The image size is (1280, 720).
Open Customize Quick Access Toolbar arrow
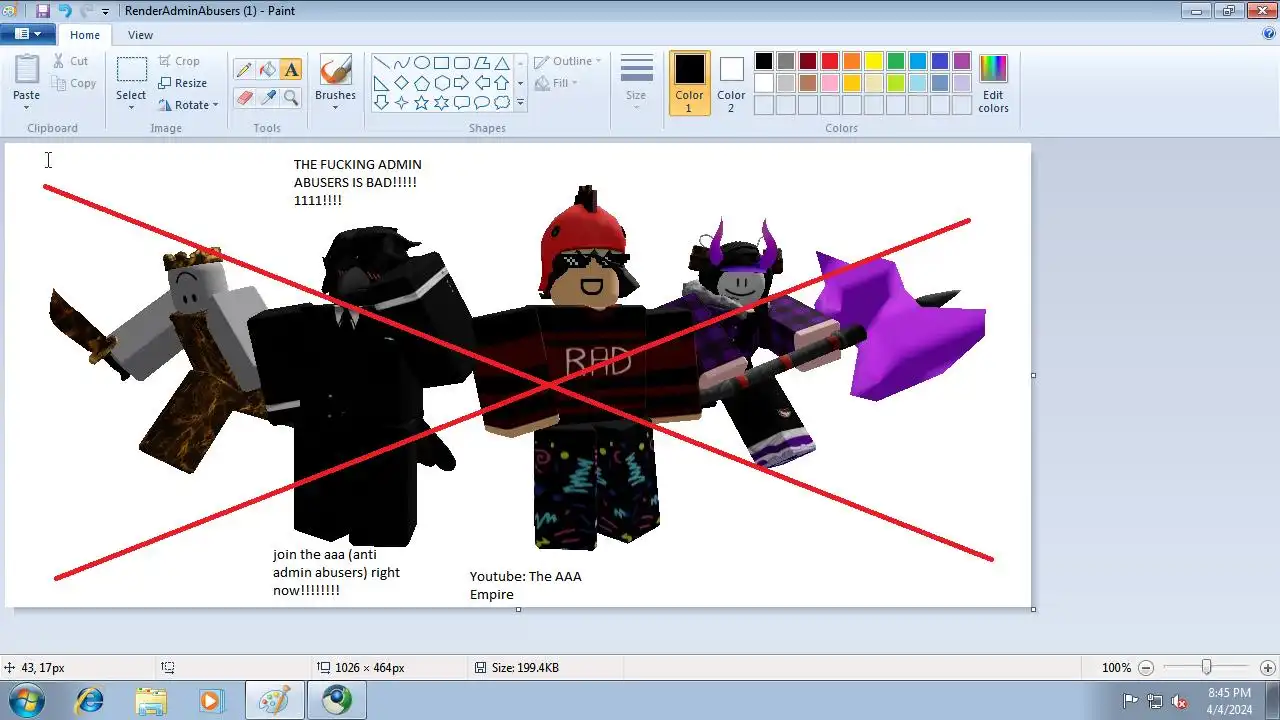point(105,12)
